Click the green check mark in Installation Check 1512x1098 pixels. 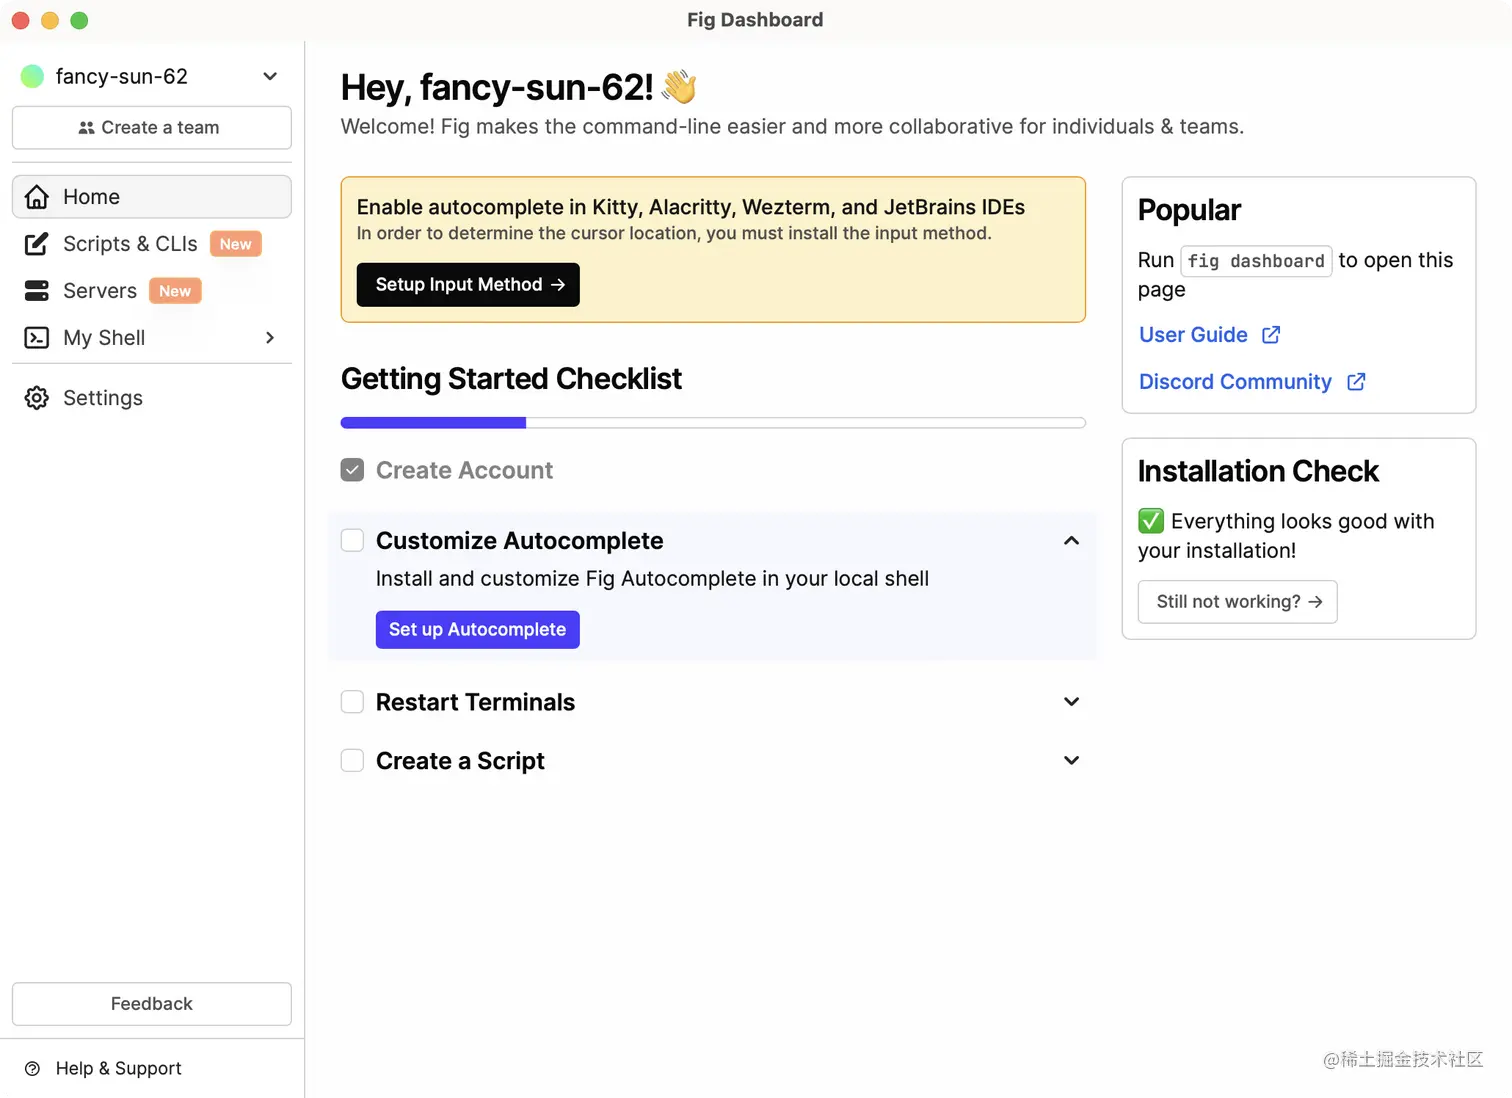coord(1151,521)
